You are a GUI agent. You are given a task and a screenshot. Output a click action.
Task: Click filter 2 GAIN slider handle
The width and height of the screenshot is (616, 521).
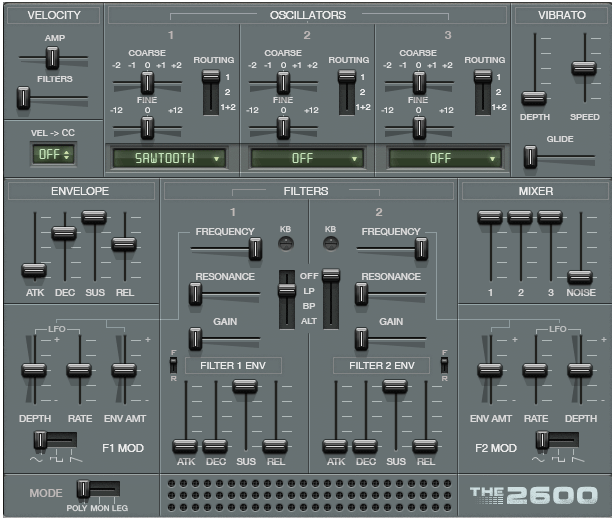pyautogui.click(x=361, y=339)
